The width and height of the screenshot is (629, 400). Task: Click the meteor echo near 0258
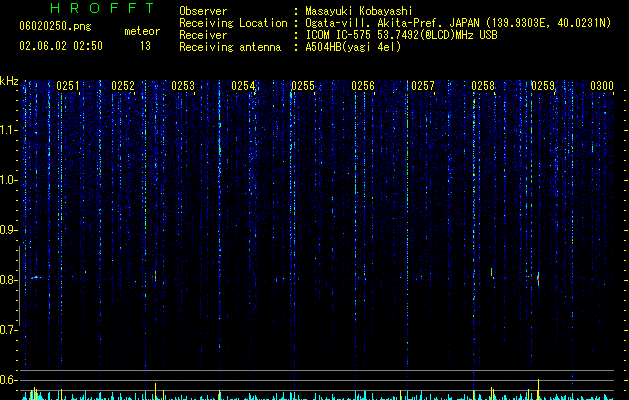(x=492, y=273)
